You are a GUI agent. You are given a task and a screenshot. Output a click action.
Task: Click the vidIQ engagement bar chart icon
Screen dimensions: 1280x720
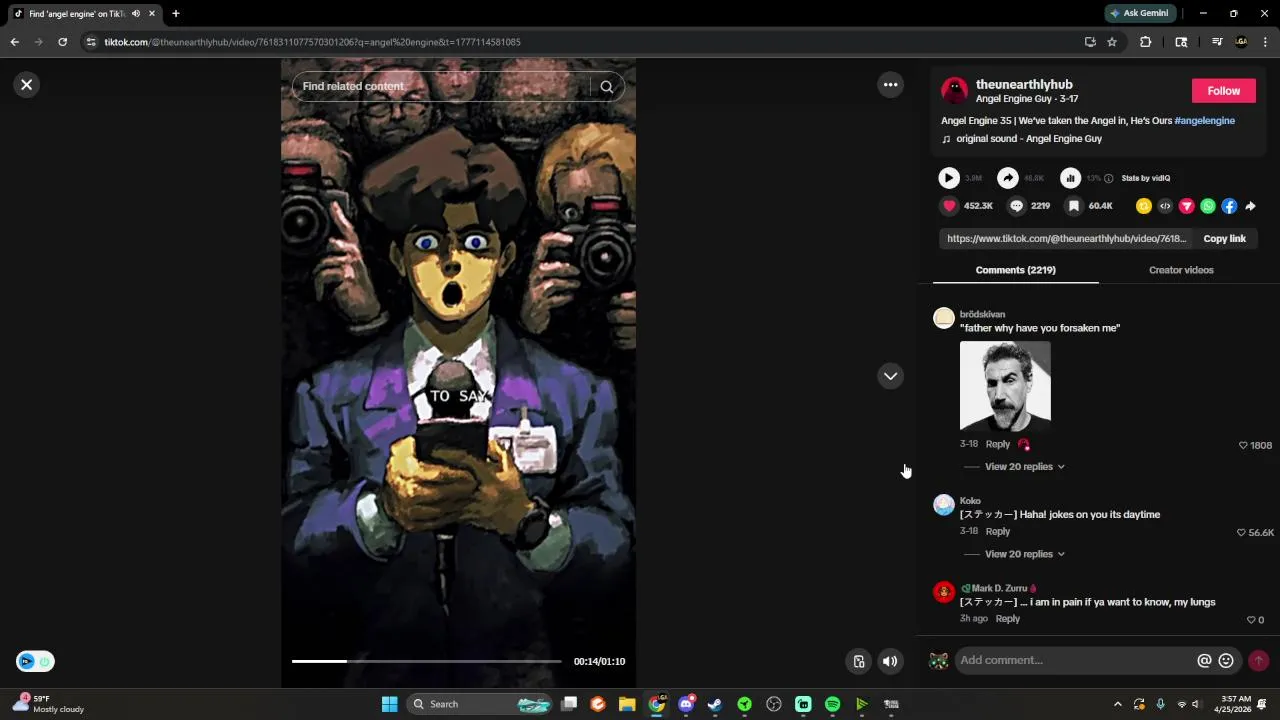(1070, 178)
